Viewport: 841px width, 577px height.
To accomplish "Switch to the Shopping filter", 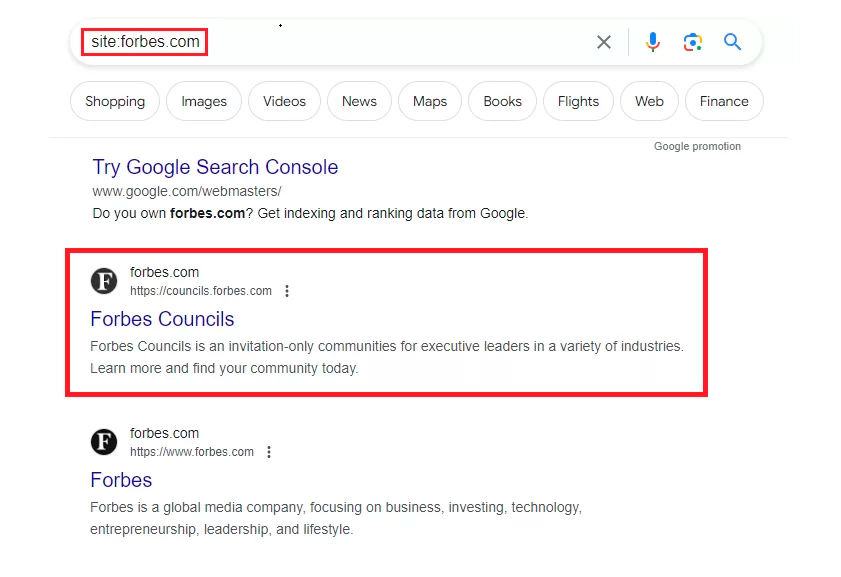I will (115, 101).
